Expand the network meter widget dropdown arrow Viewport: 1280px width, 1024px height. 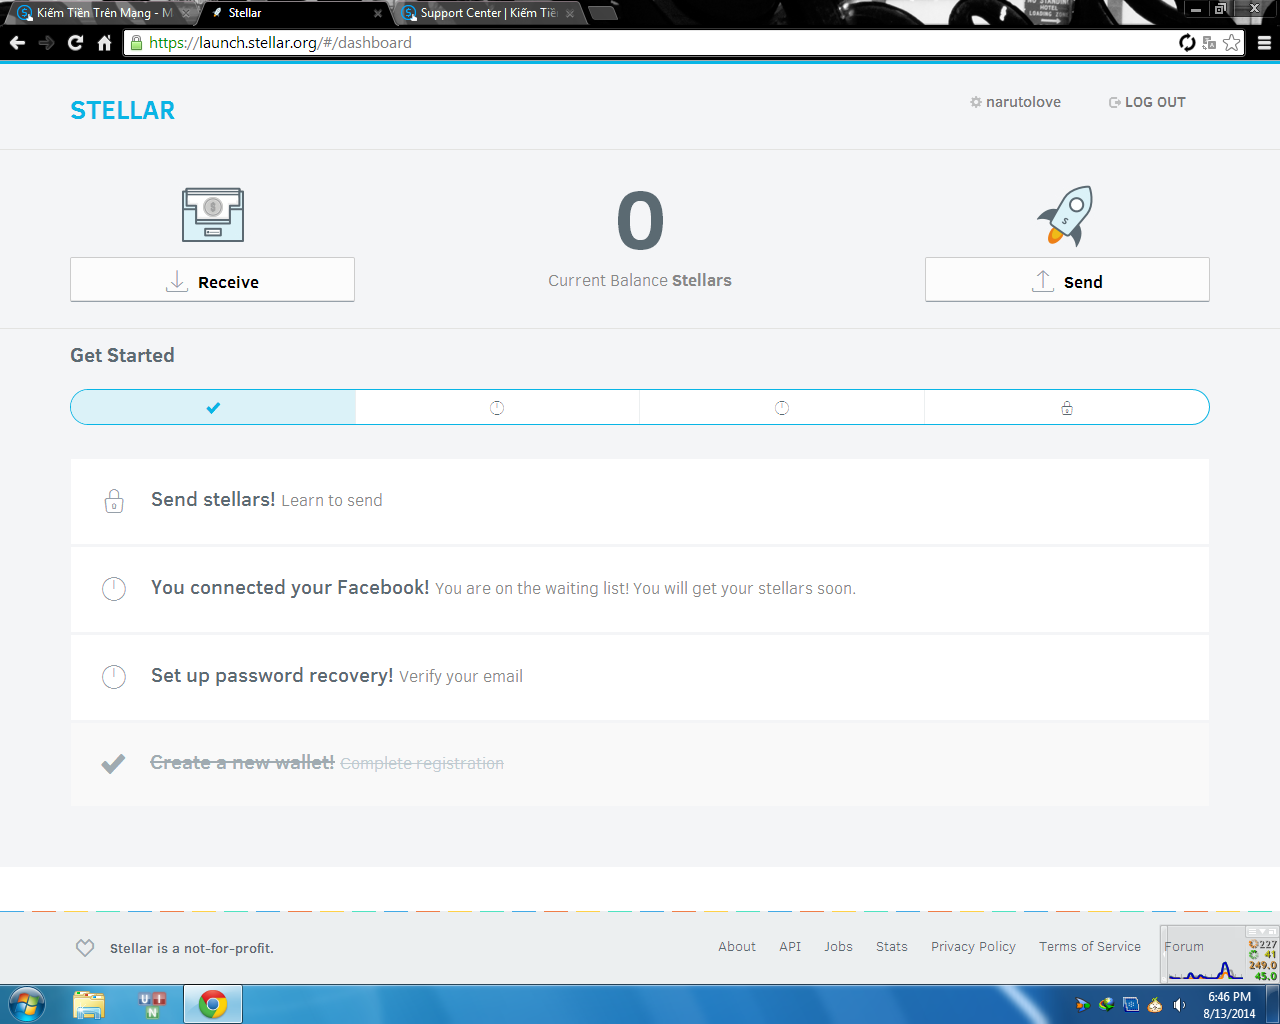point(1262,931)
